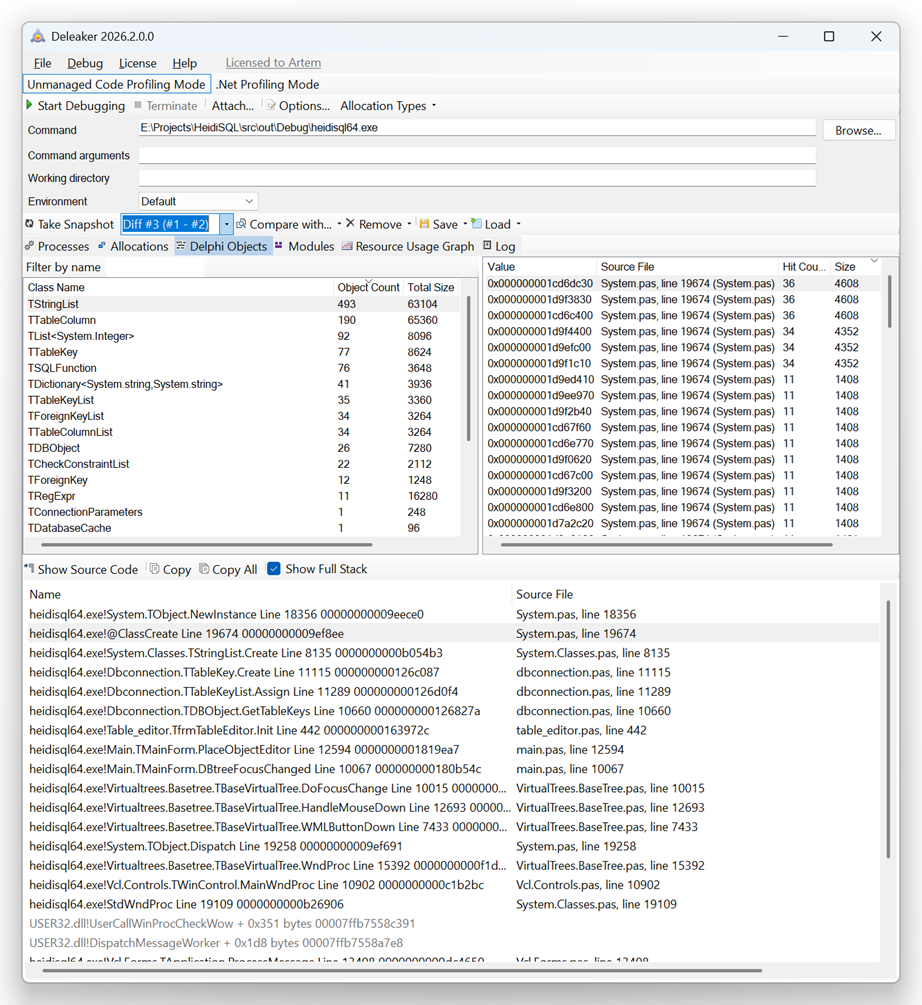Click the Log tab icon
Image resolution: width=922 pixels, height=1005 pixels.
(488, 245)
